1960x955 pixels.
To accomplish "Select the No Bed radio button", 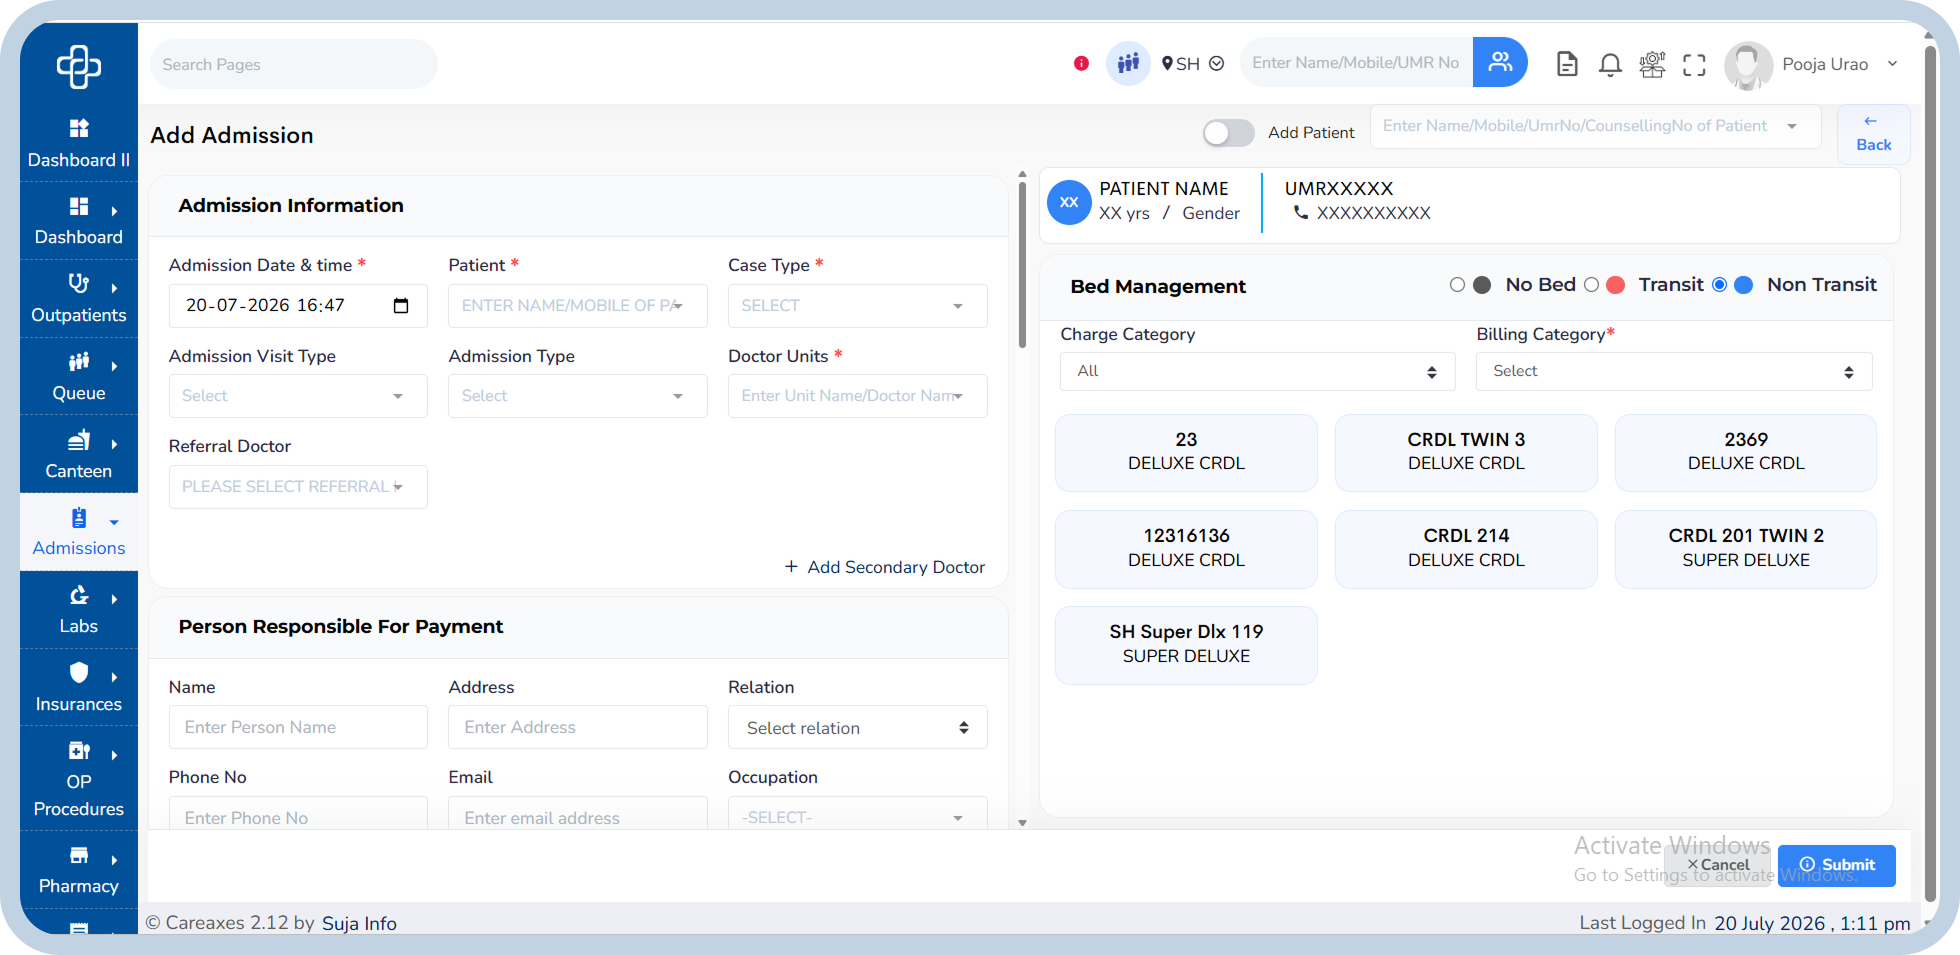I will point(1457,285).
